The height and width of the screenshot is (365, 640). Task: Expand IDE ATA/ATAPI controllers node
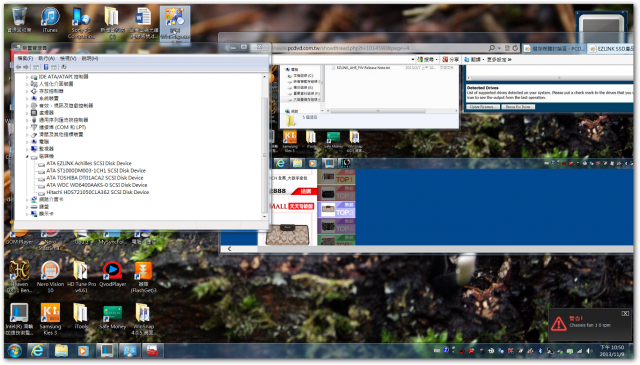27,77
